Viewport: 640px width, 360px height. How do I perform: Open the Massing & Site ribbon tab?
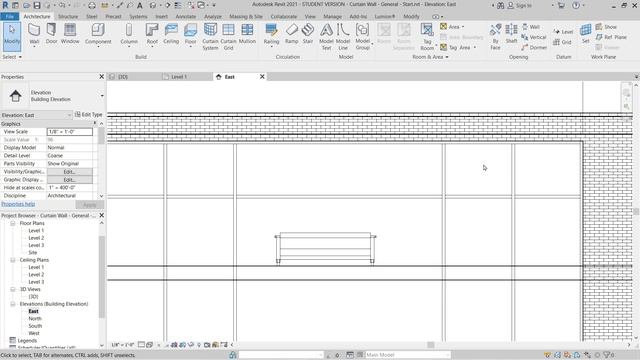click(246, 16)
